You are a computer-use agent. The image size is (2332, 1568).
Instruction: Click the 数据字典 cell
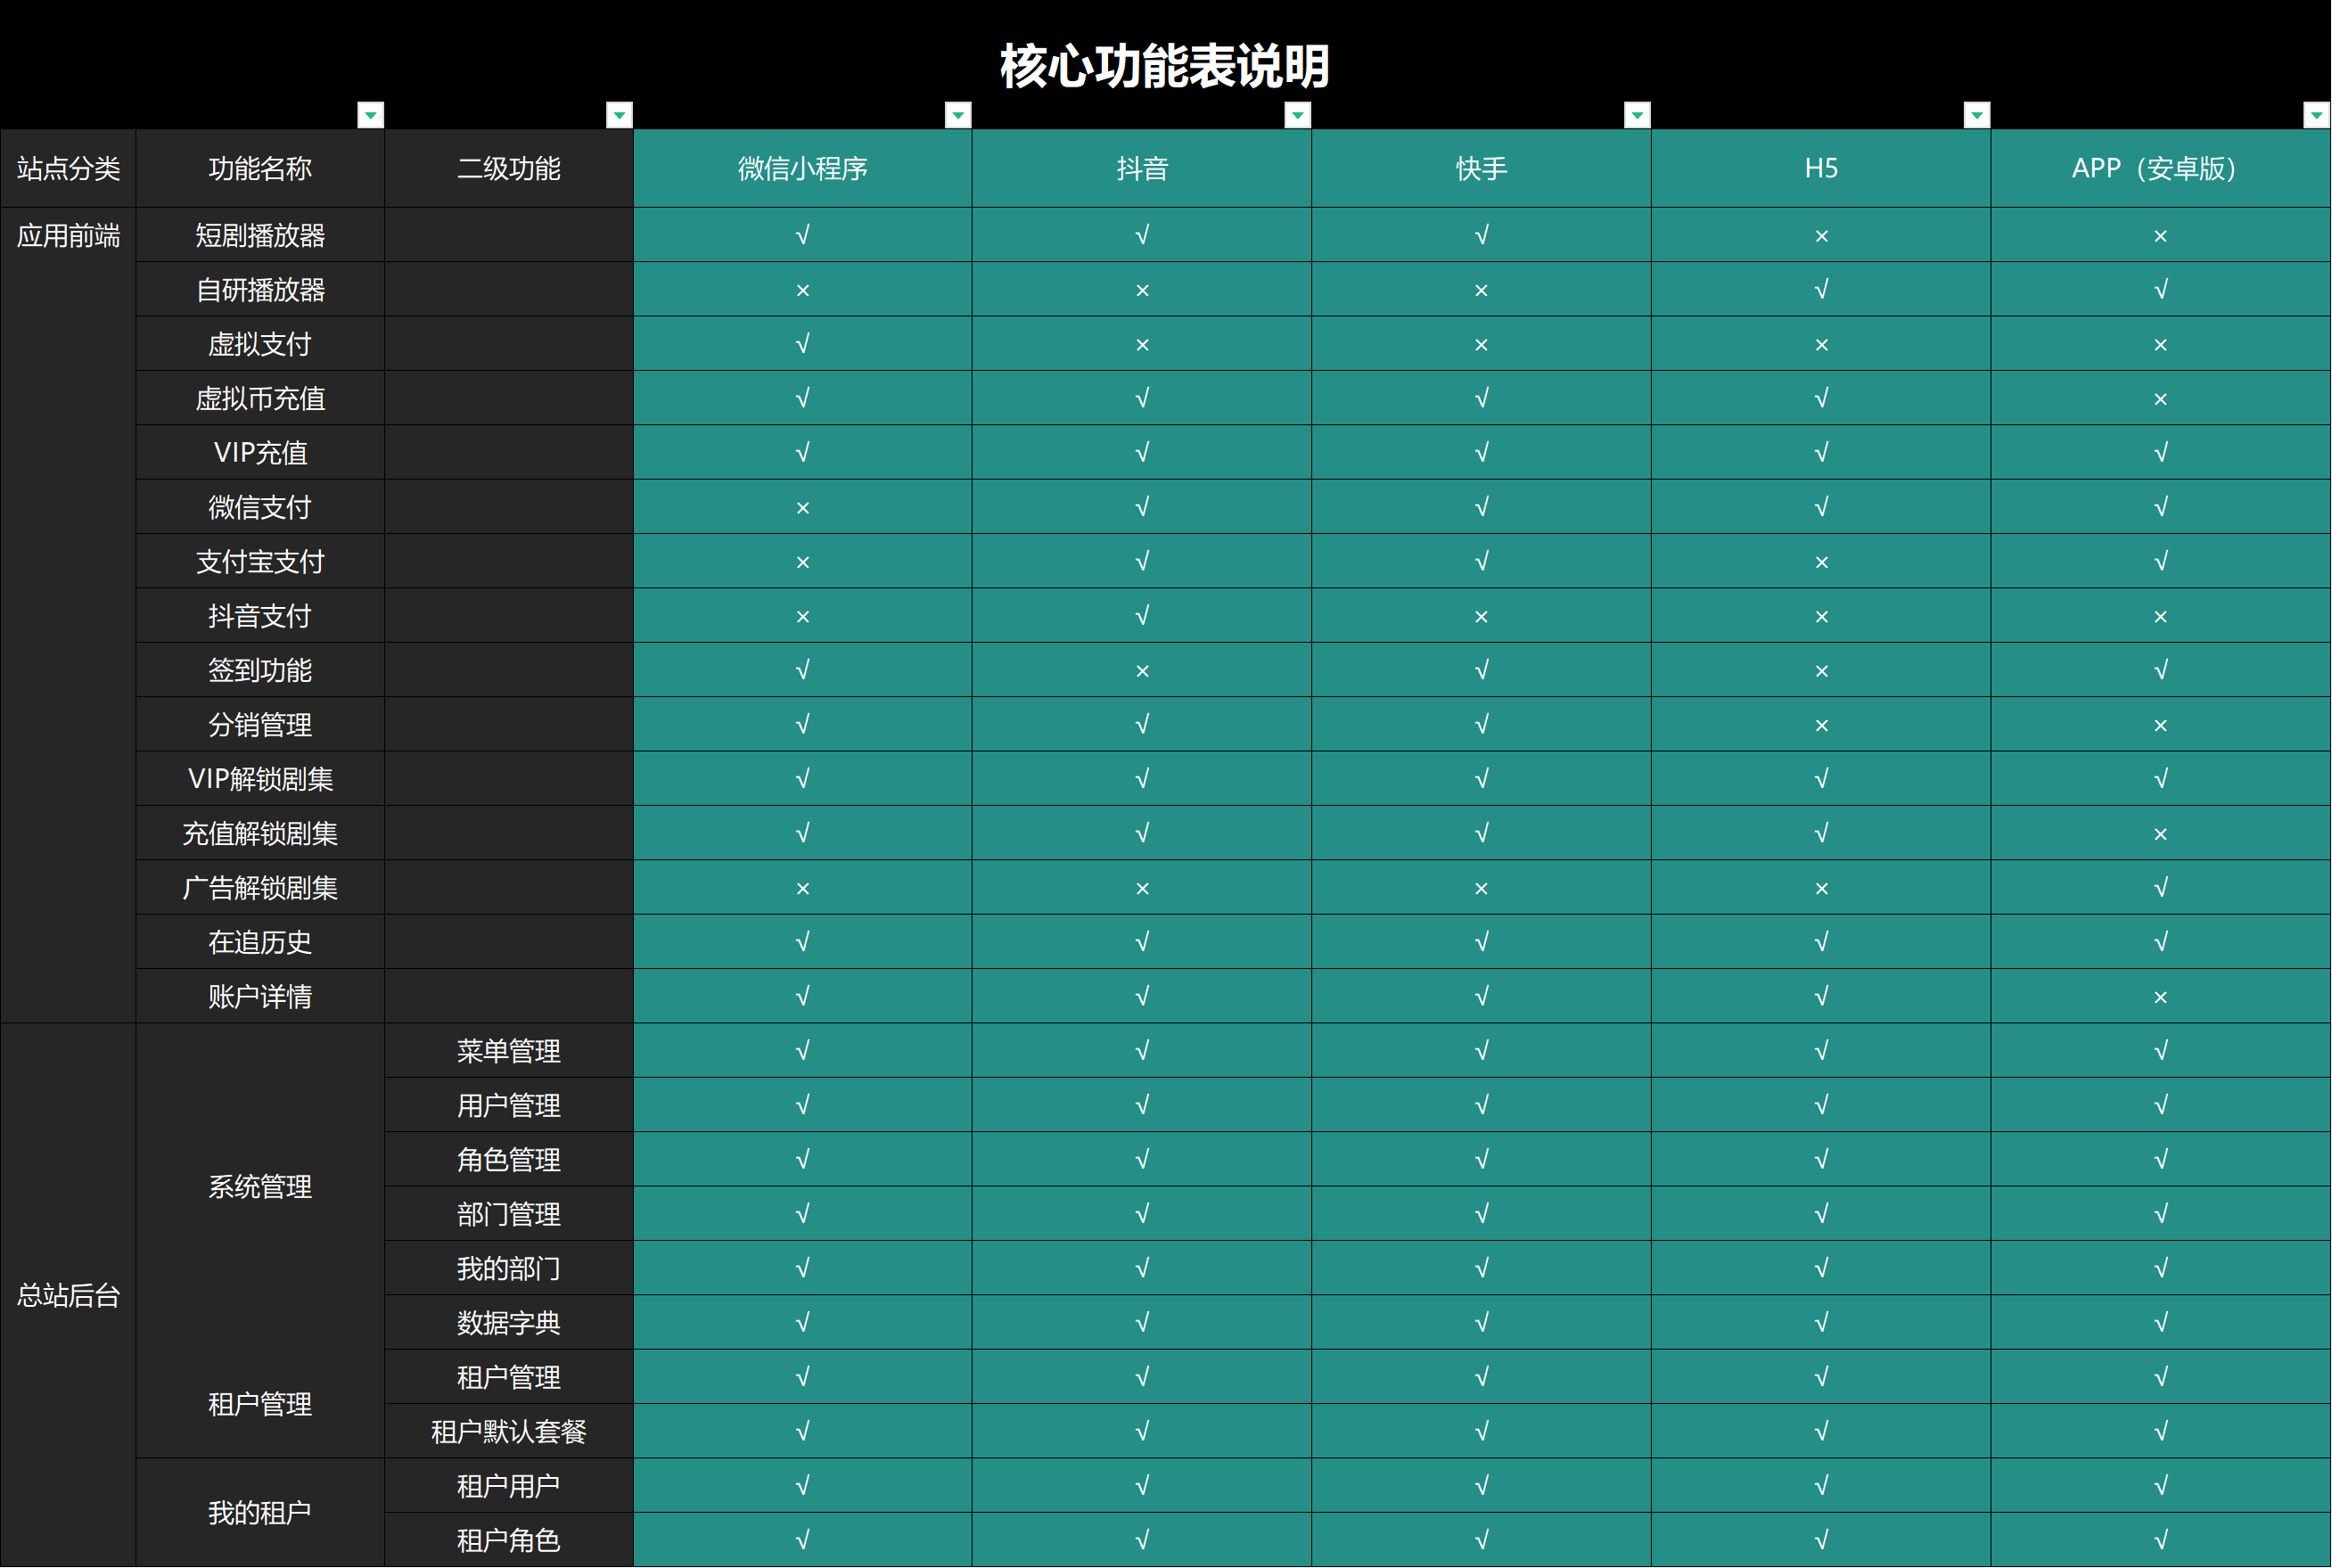coord(508,1322)
